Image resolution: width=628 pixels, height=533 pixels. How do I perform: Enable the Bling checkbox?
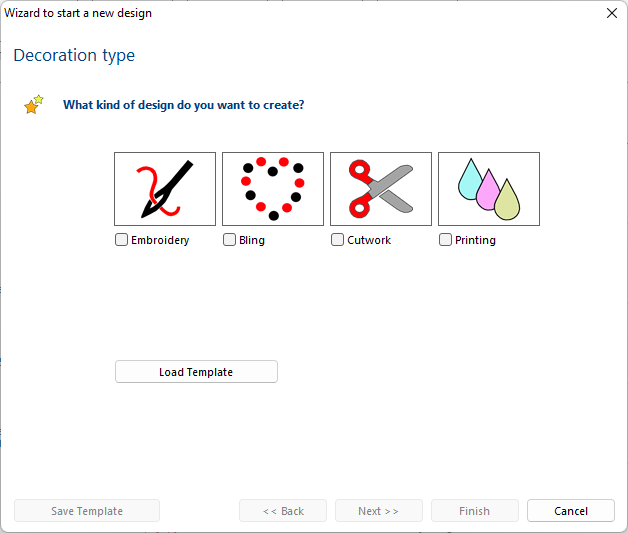(x=229, y=239)
